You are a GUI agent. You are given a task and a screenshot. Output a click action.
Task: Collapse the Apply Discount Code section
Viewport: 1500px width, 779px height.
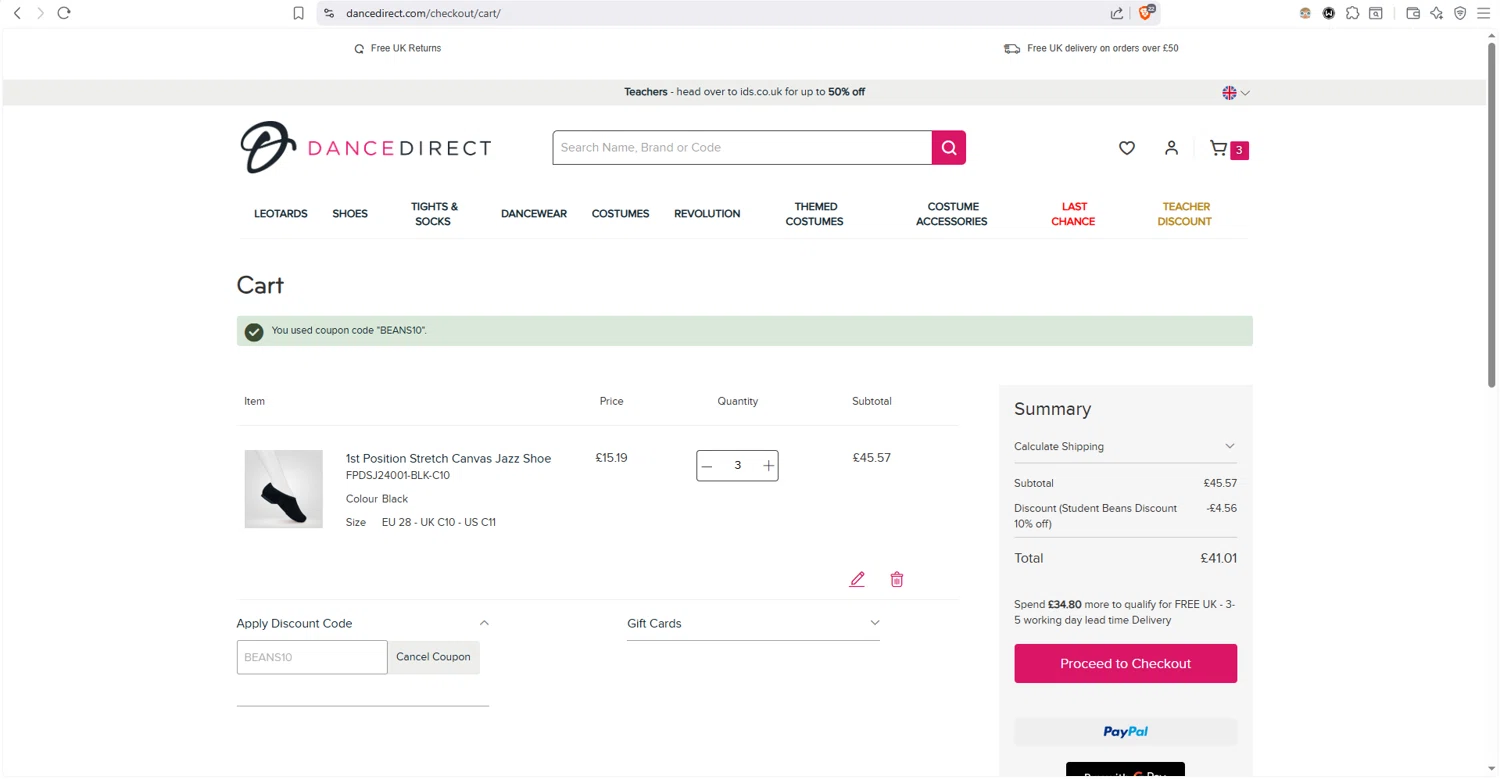[363, 624]
